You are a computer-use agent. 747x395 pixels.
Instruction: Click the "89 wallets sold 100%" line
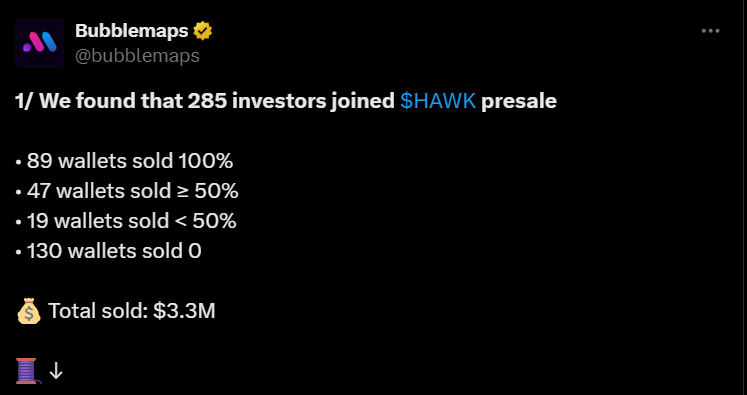point(124,161)
